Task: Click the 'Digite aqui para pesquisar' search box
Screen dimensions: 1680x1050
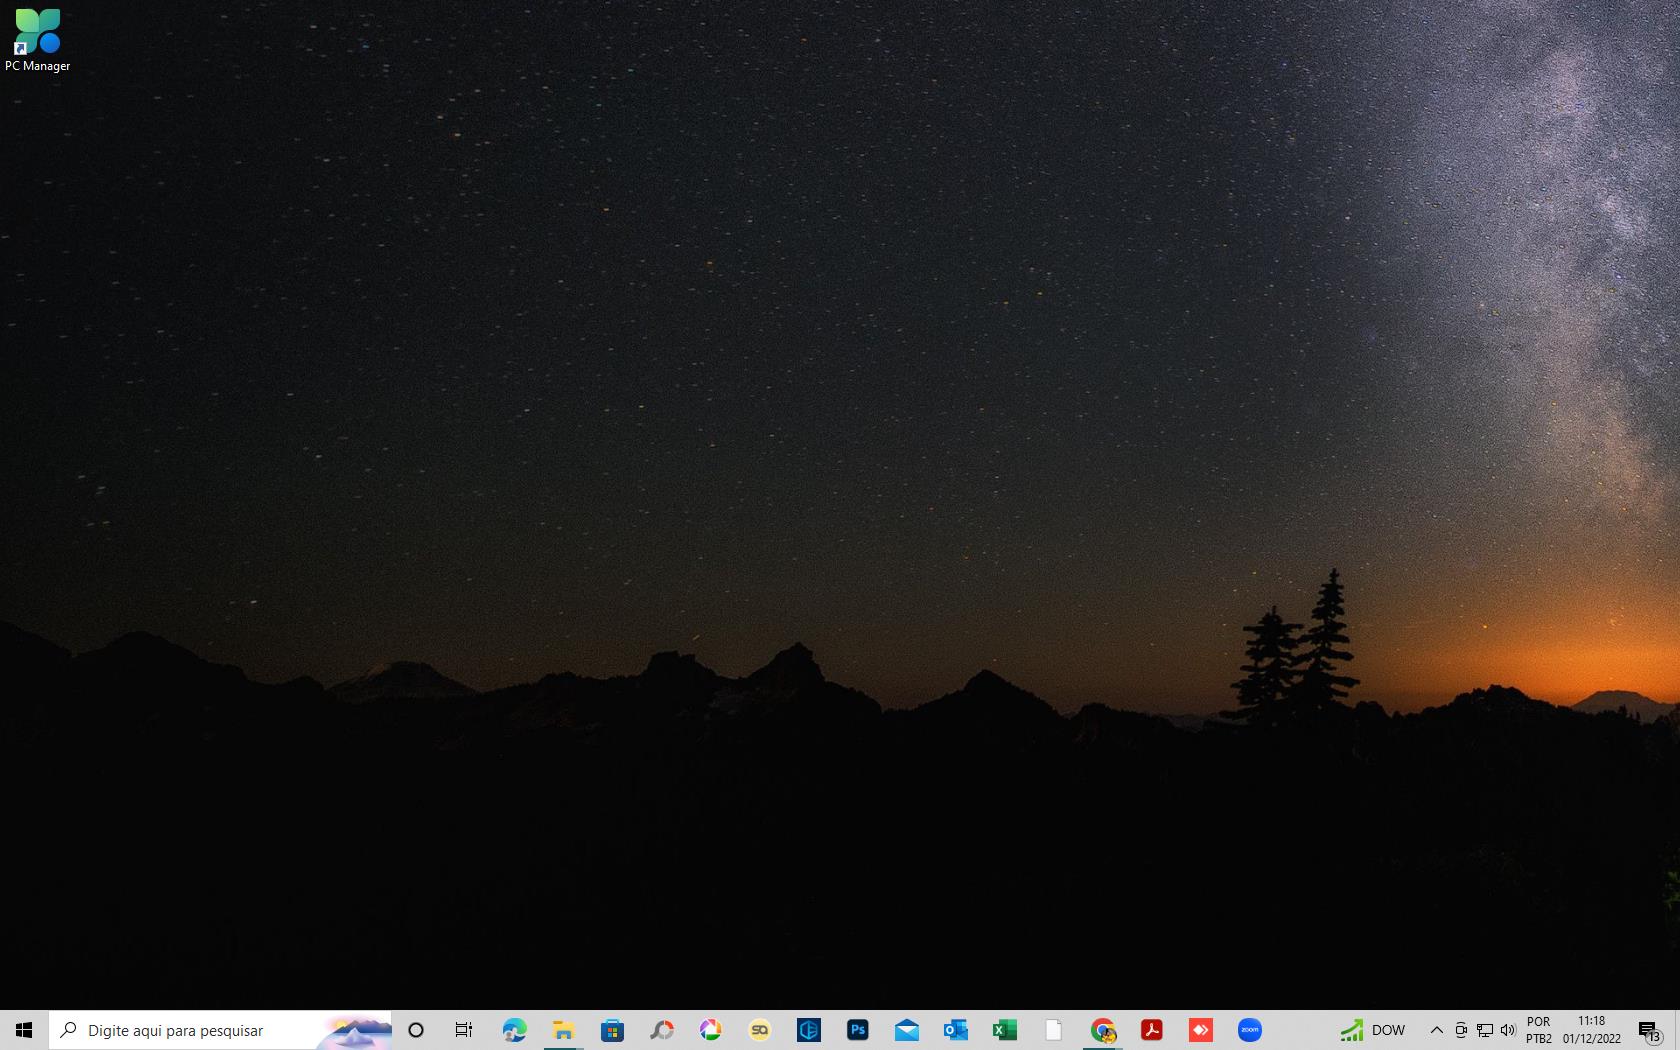Action: tap(190, 1030)
